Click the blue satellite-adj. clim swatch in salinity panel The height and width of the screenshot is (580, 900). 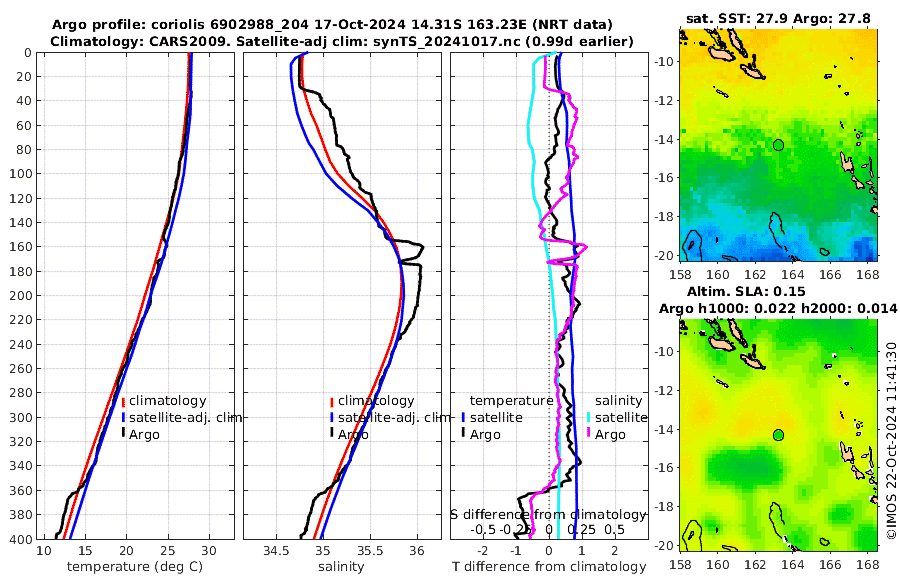point(332,417)
